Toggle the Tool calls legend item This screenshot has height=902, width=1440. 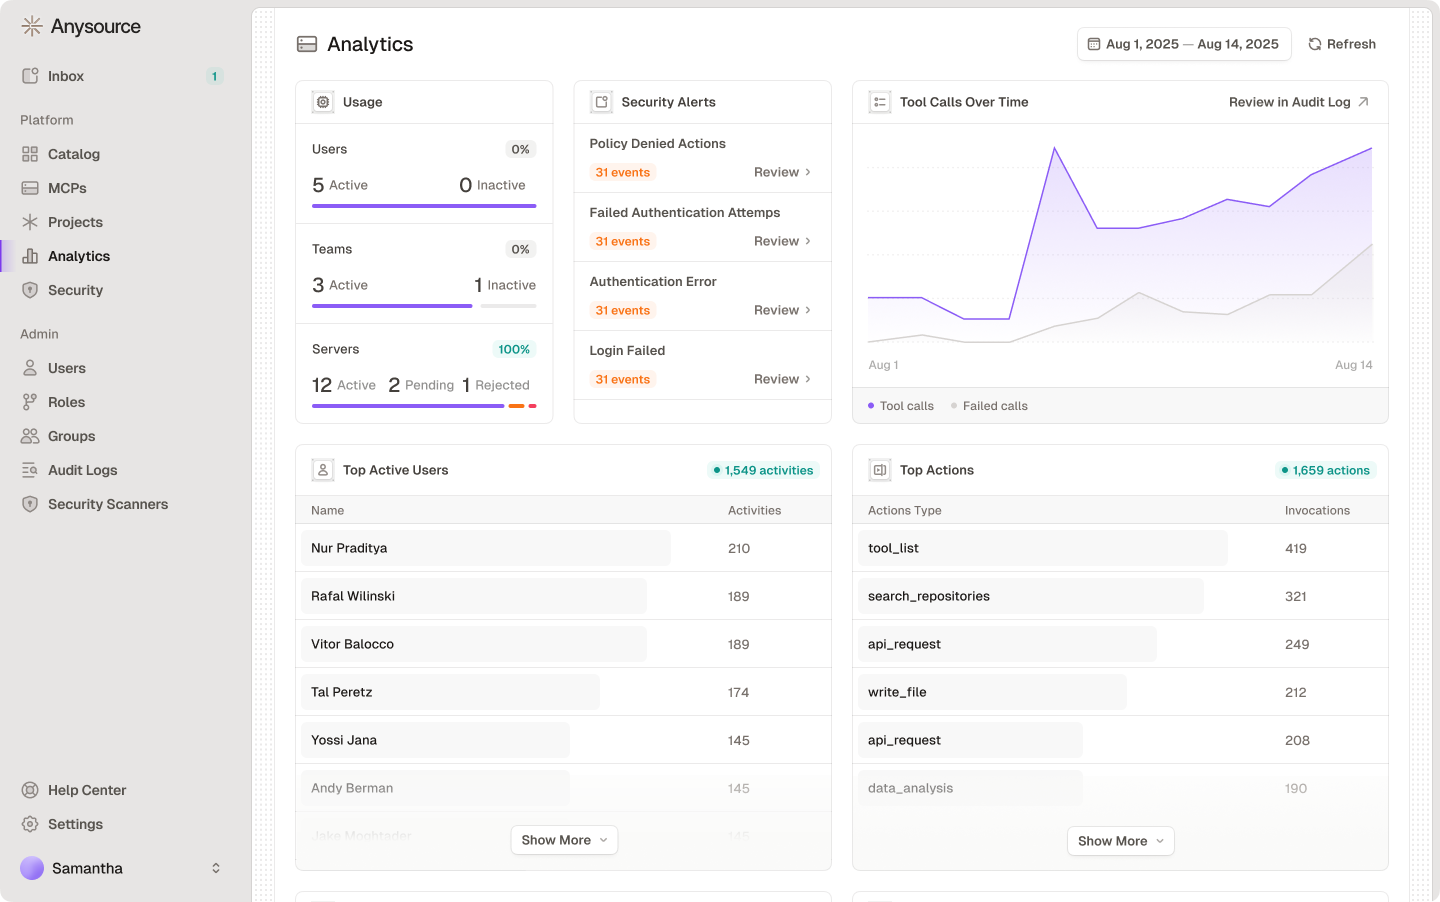(901, 406)
